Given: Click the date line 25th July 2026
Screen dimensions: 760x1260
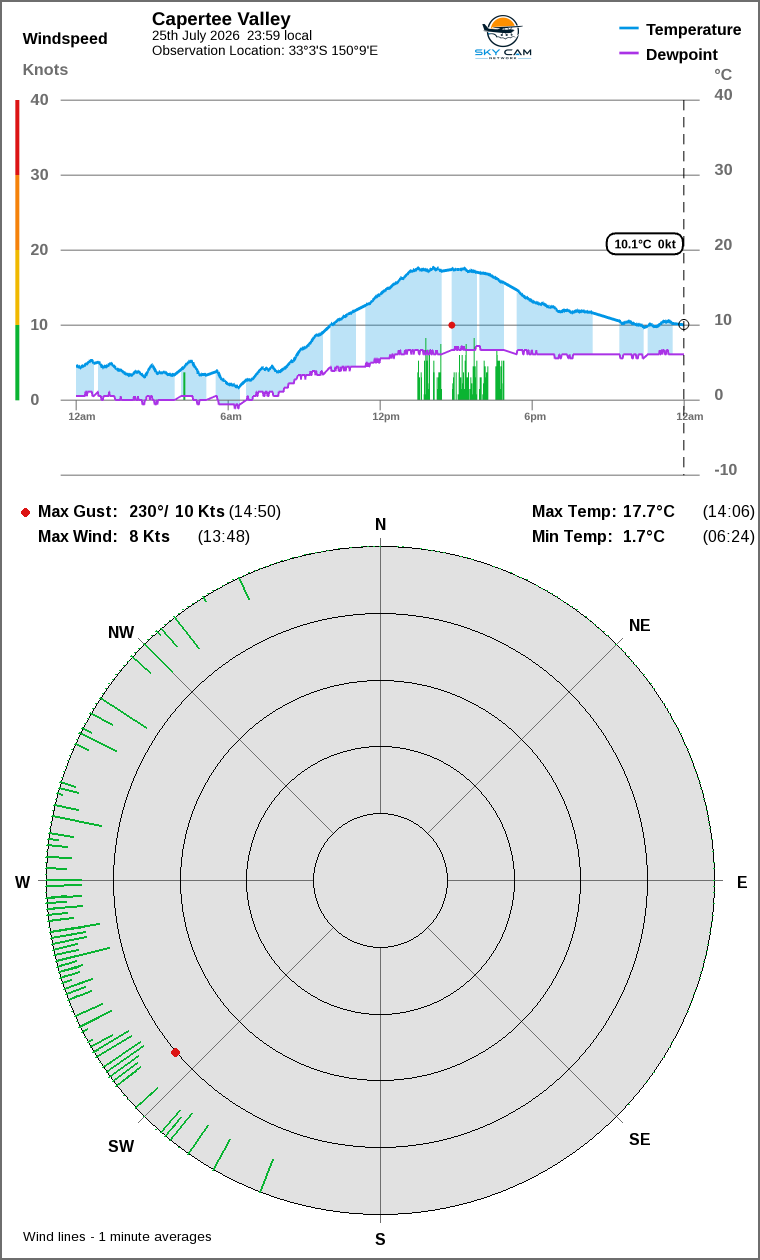Looking at the screenshot, I should point(232,36).
